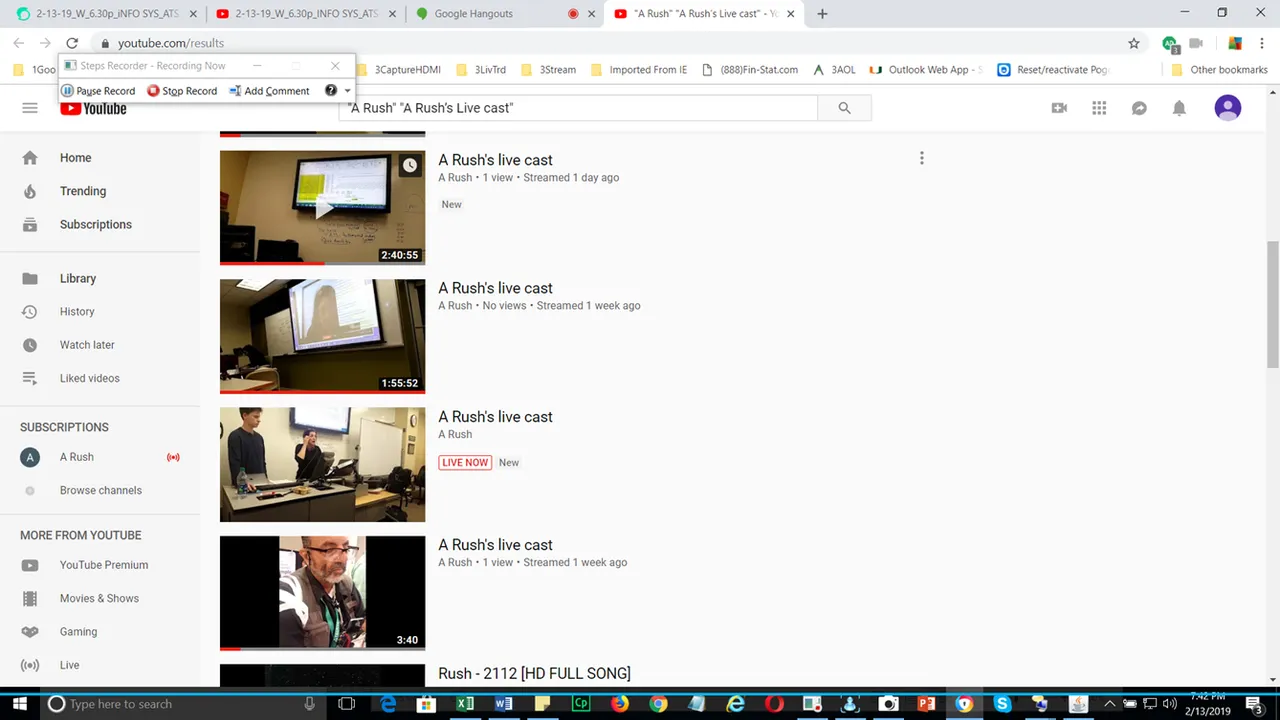Launch Excel from the taskbar

(465, 704)
